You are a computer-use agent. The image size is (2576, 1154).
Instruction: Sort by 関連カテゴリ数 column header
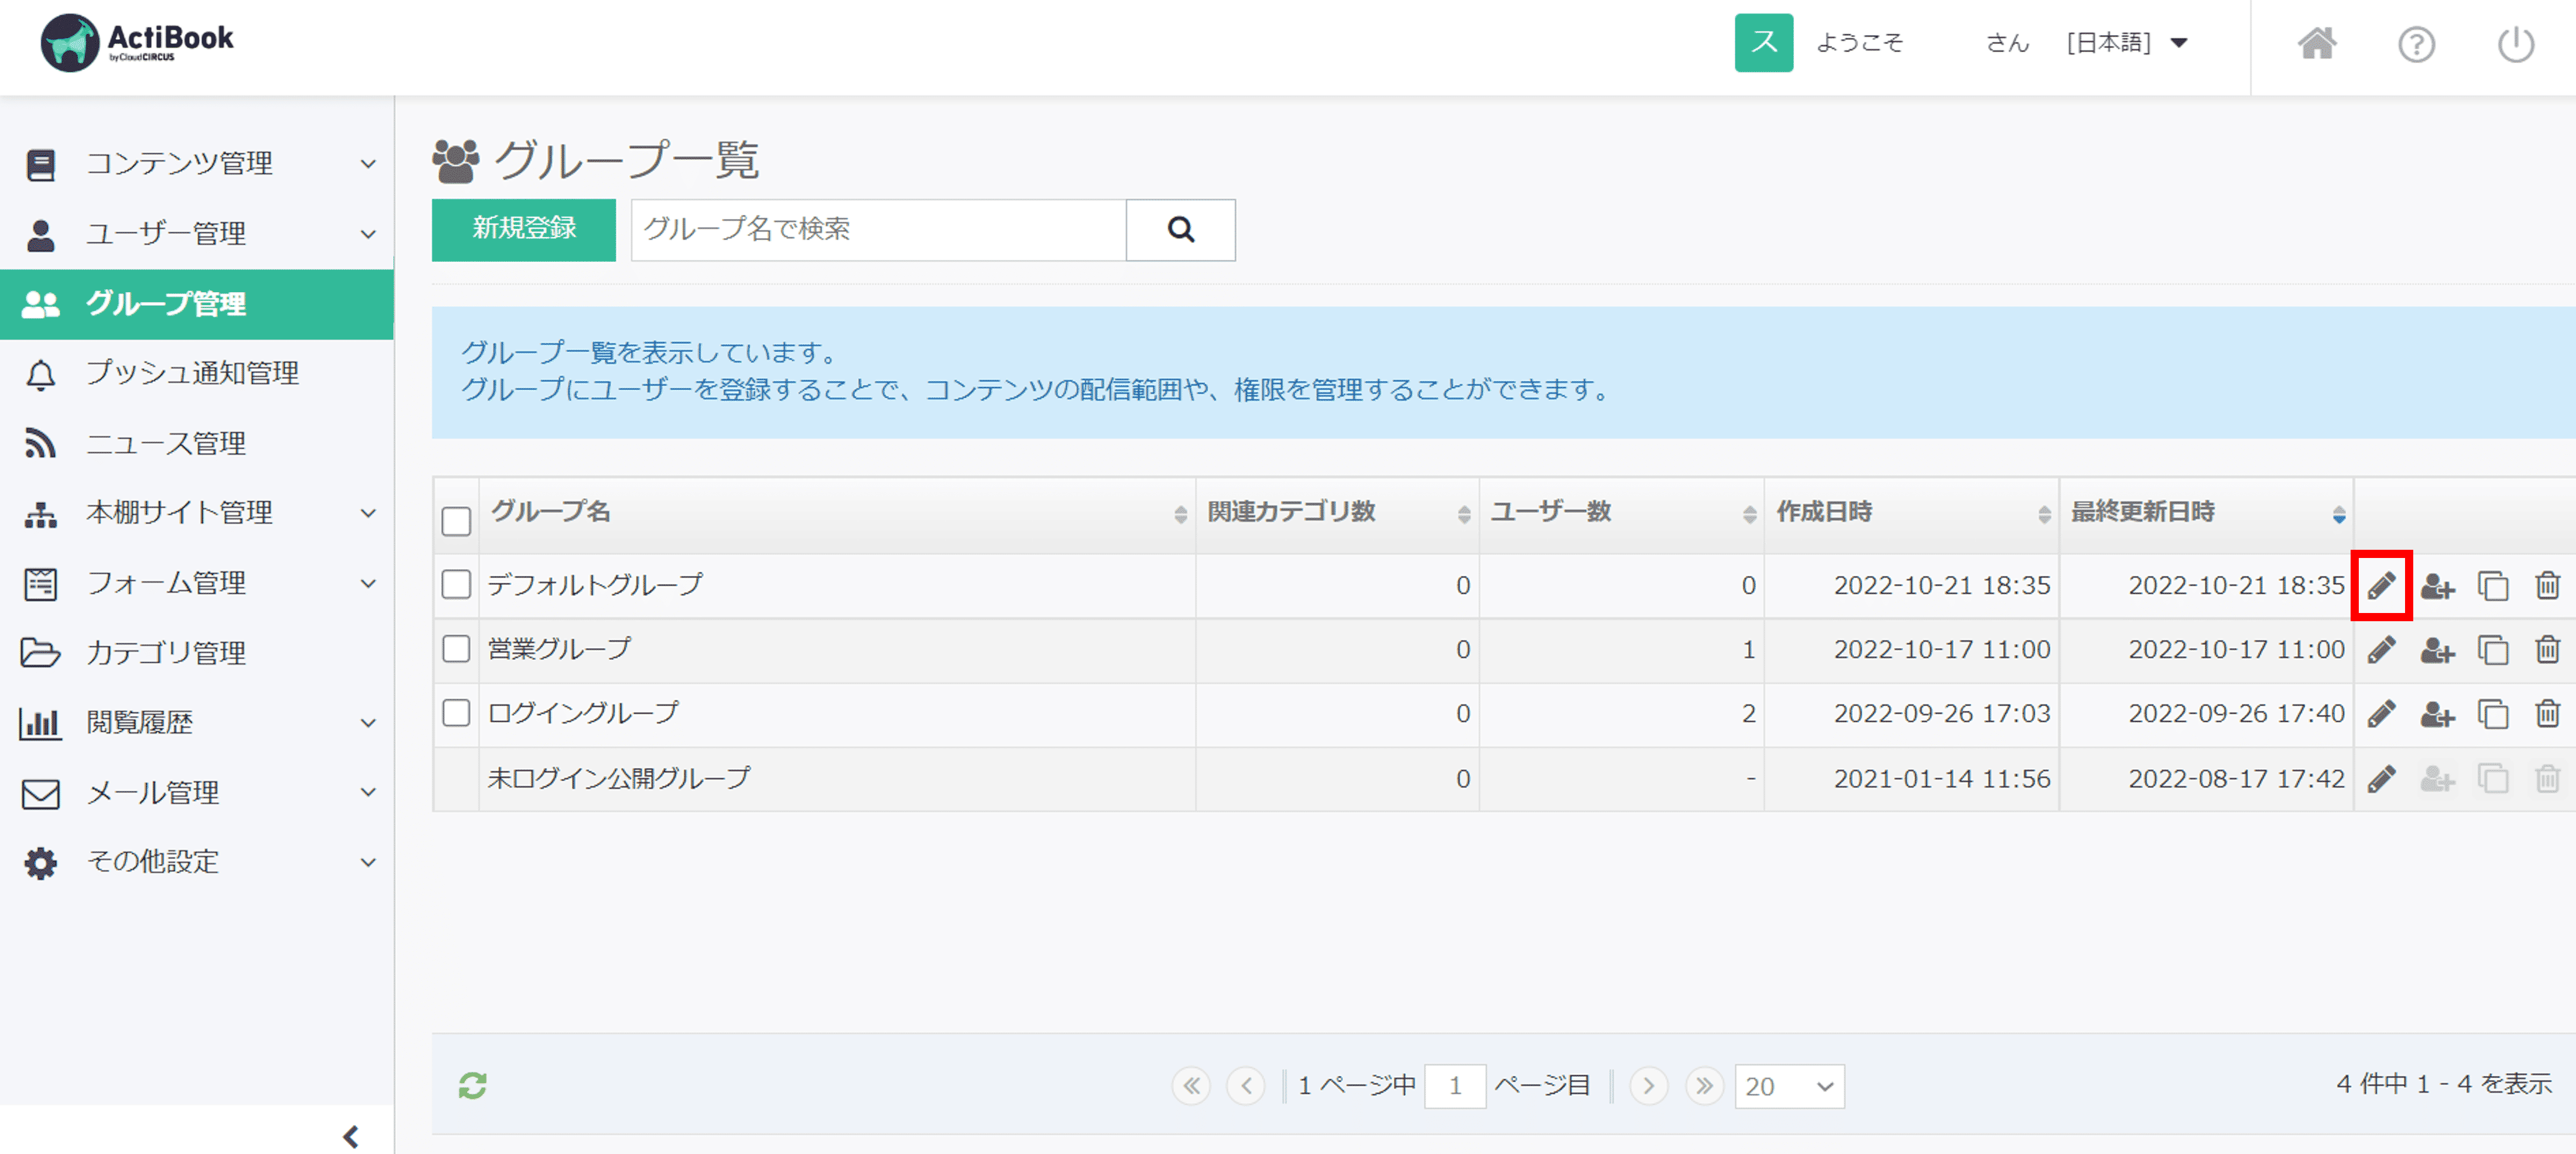point(1337,514)
